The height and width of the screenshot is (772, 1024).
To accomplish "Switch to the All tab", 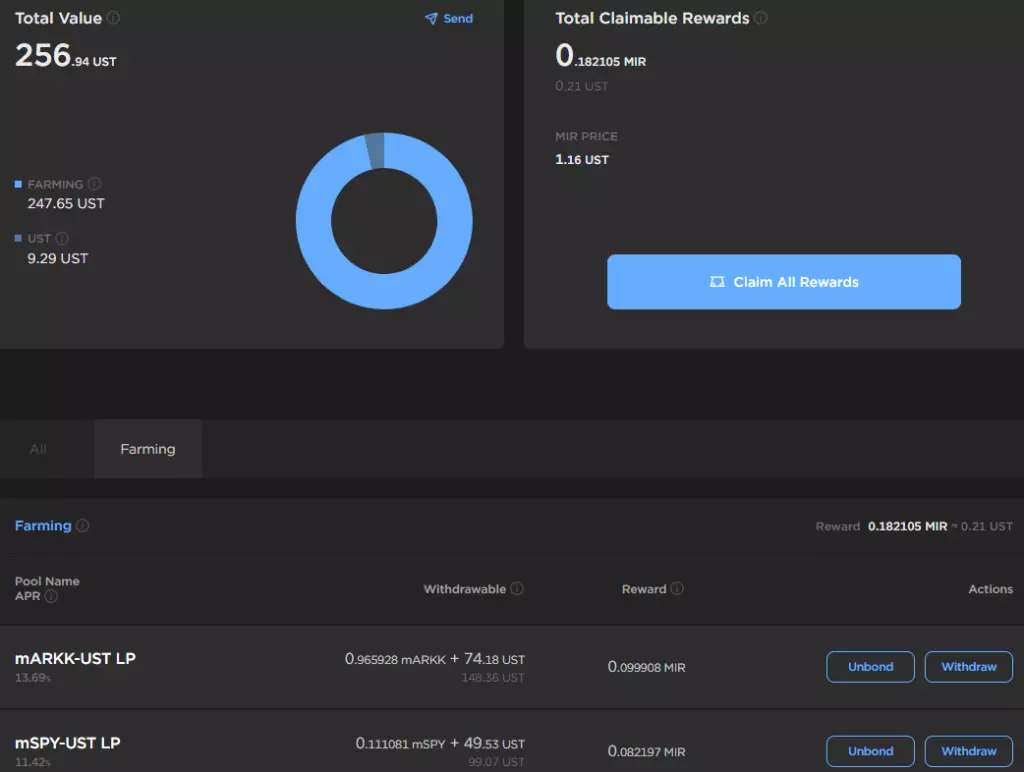I will (38, 449).
